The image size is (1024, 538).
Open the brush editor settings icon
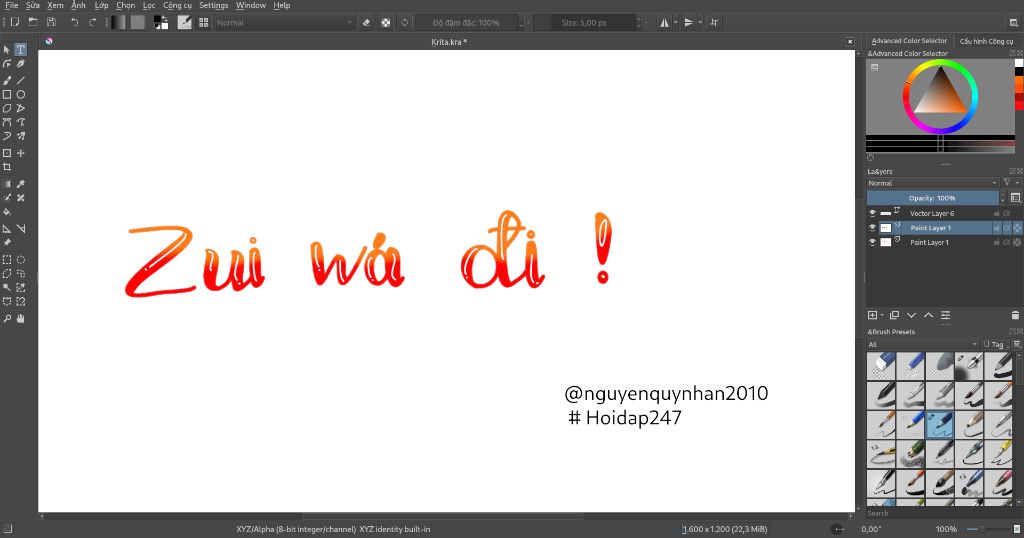click(185, 22)
